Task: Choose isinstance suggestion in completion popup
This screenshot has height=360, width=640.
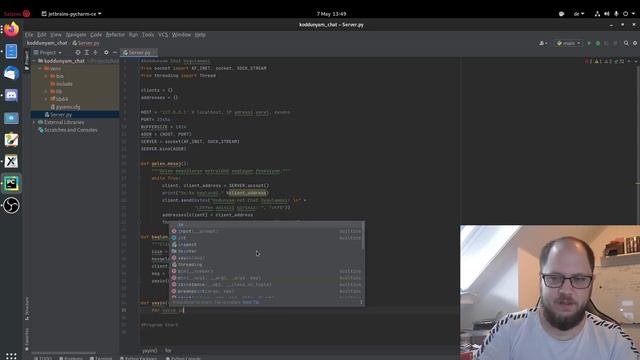Action: pos(267,284)
